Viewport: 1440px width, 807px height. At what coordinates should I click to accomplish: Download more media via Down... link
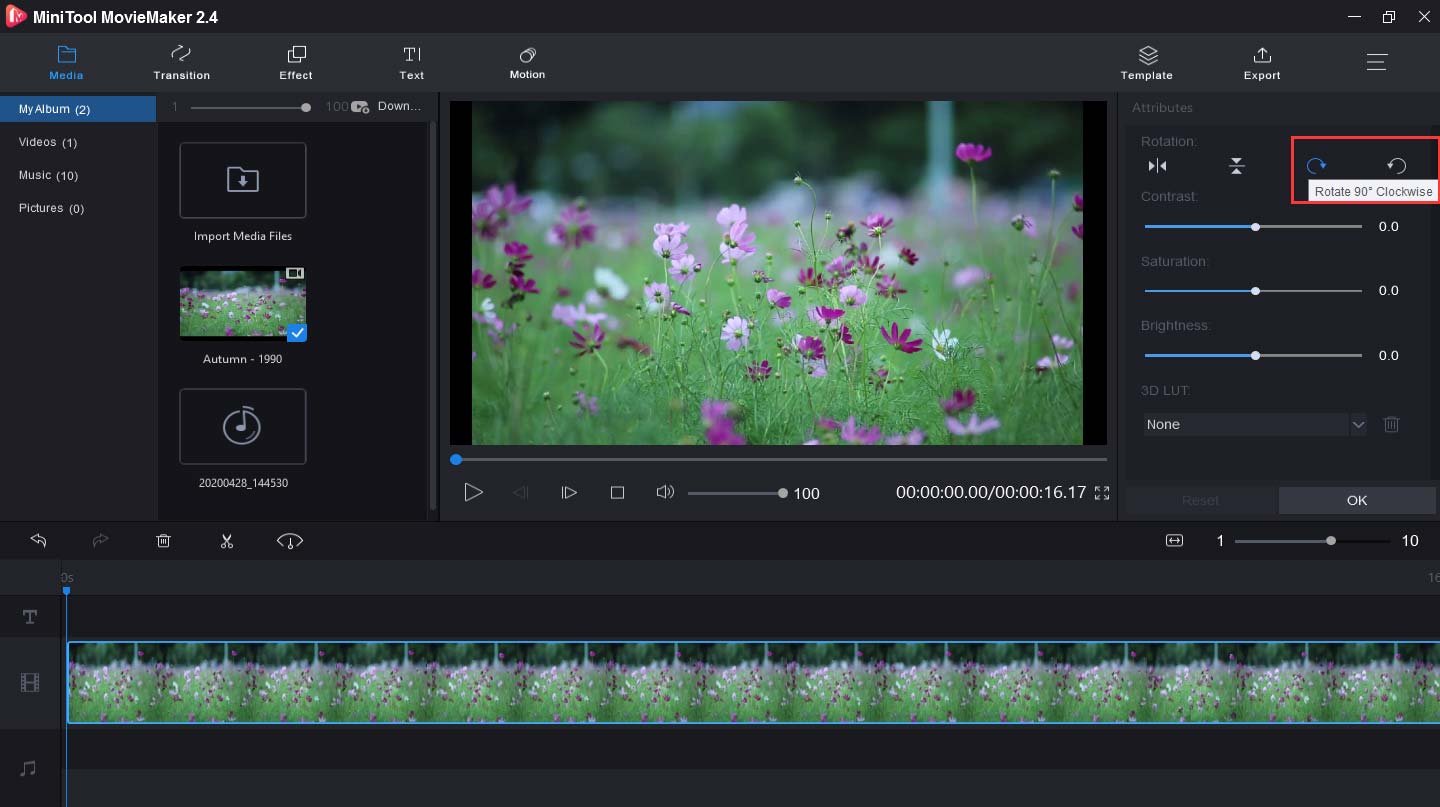point(387,106)
